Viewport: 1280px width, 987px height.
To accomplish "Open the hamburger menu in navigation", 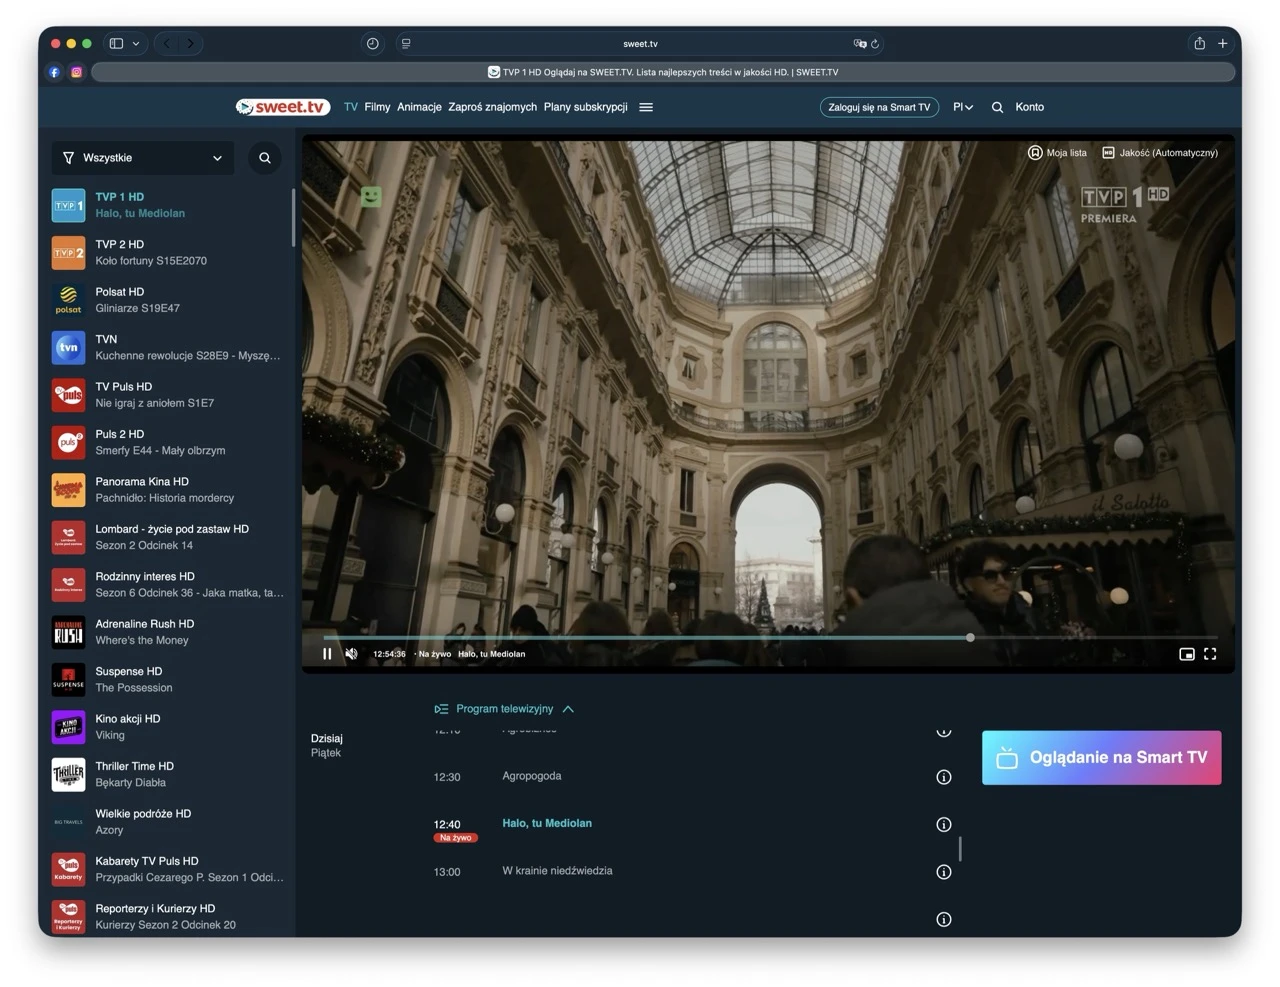I will coord(646,107).
